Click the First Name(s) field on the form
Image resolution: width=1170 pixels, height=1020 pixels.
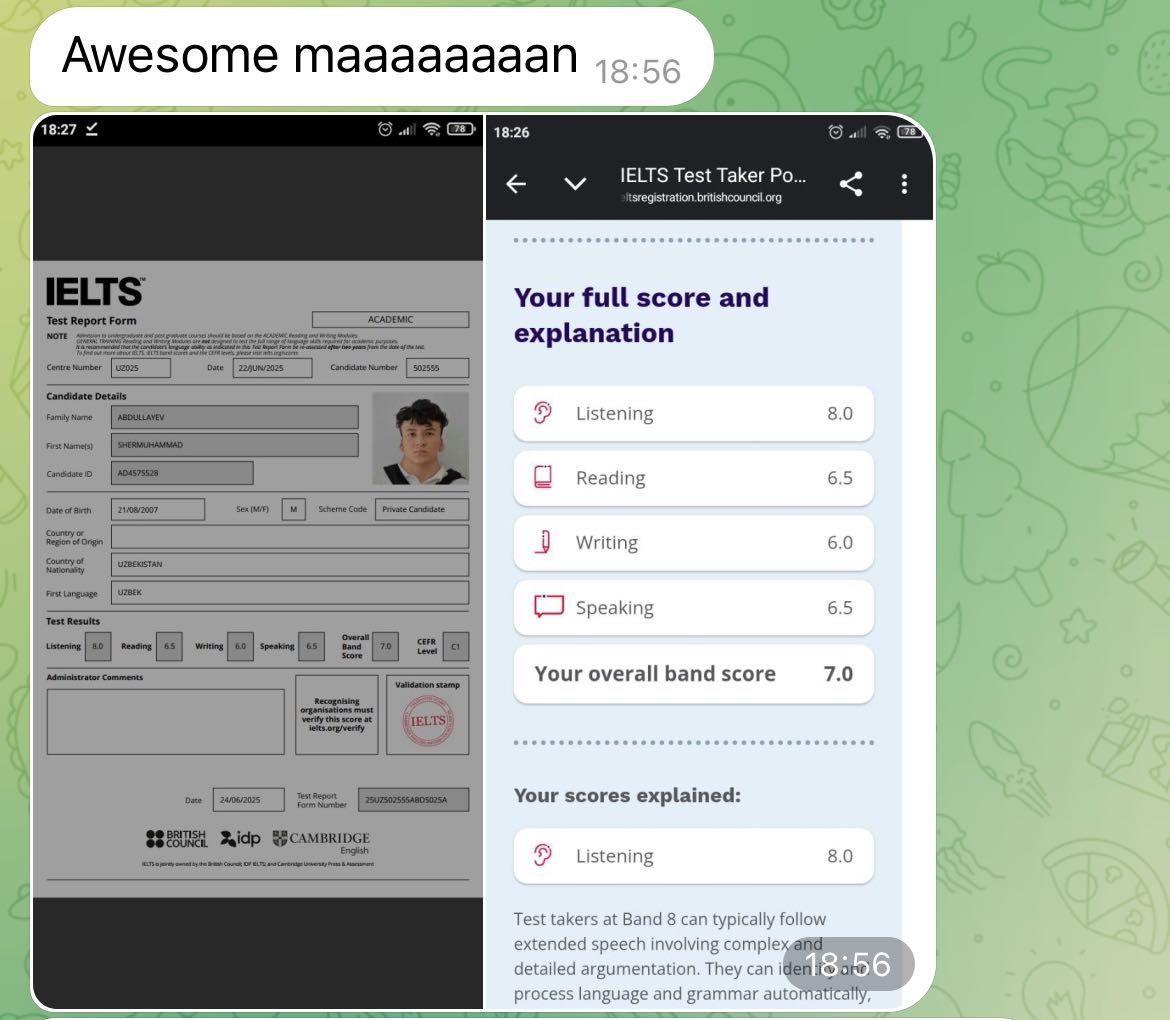[234, 445]
